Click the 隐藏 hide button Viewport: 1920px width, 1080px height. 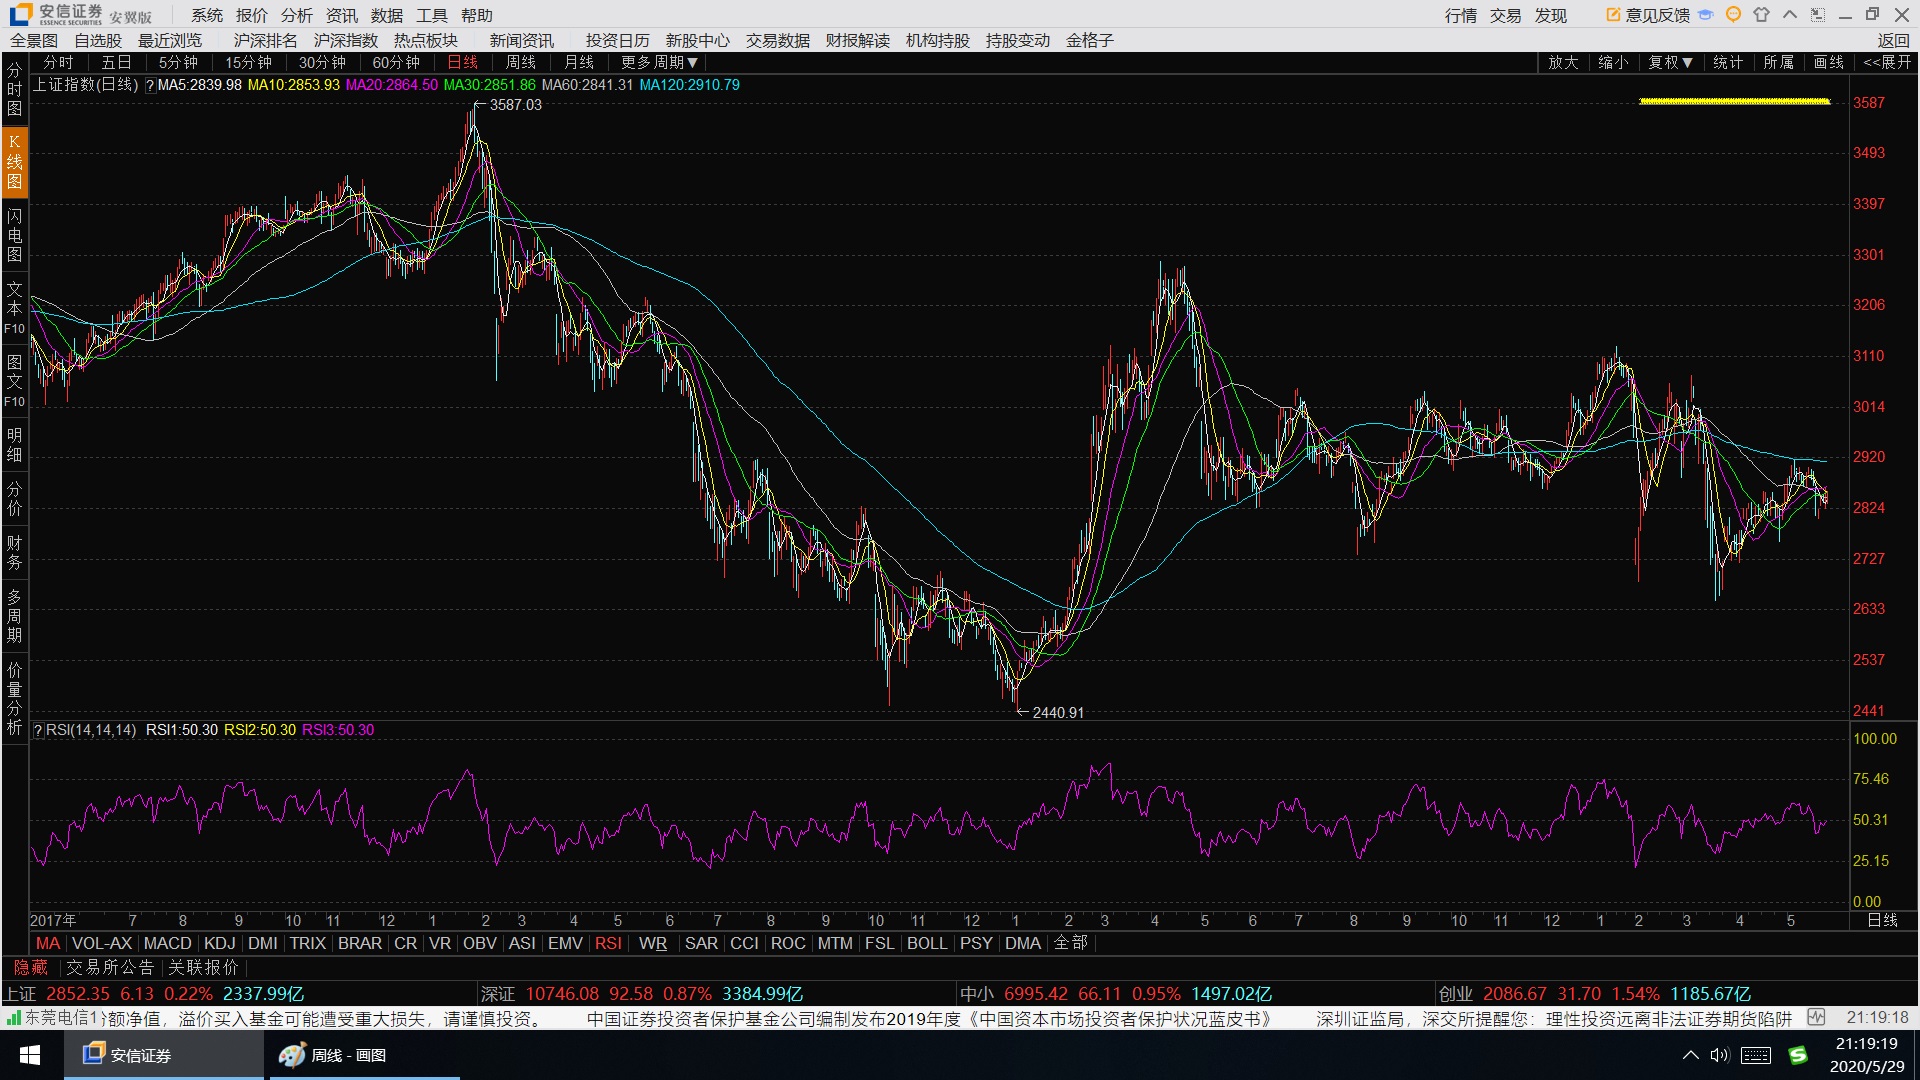pyautogui.click(x=31, y=967)
